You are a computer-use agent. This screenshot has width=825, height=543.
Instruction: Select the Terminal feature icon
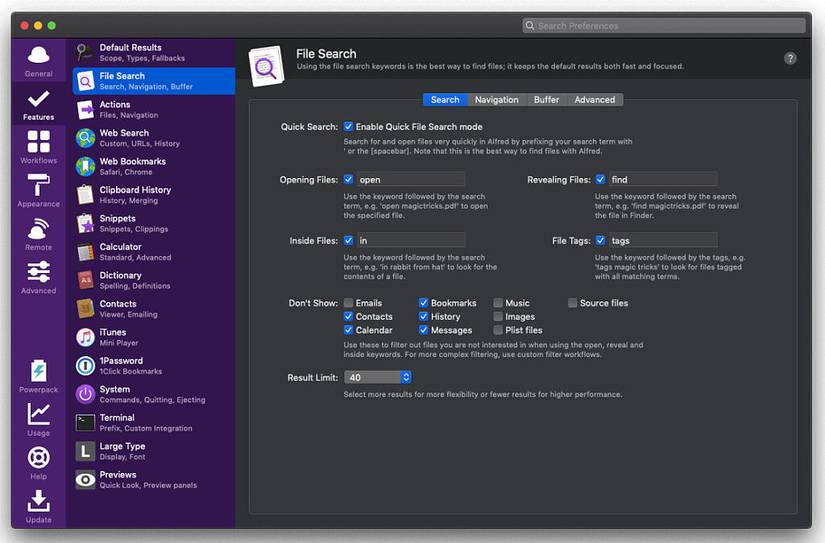tap(85, 423)
